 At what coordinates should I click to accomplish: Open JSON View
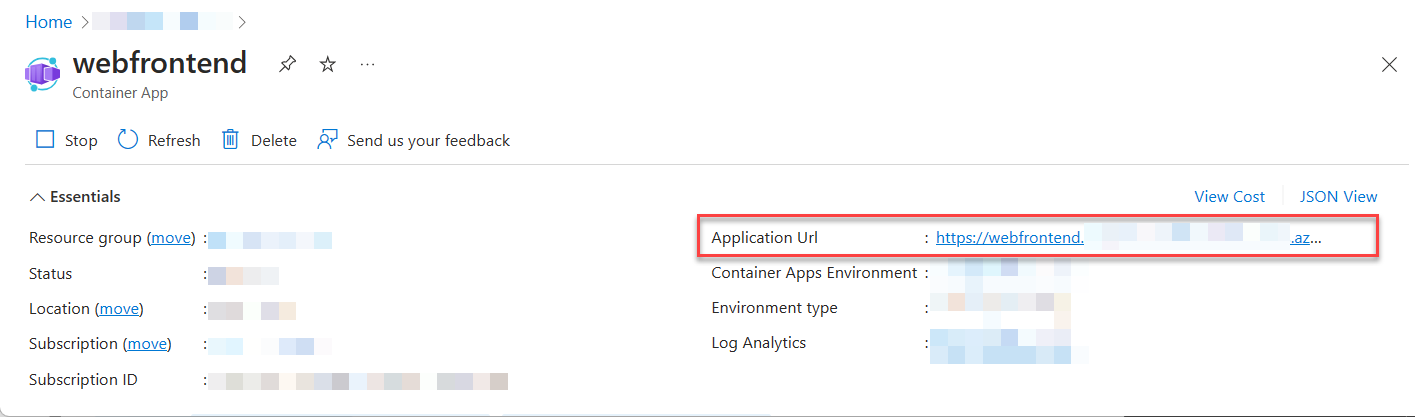click(x=1338, y=197)
